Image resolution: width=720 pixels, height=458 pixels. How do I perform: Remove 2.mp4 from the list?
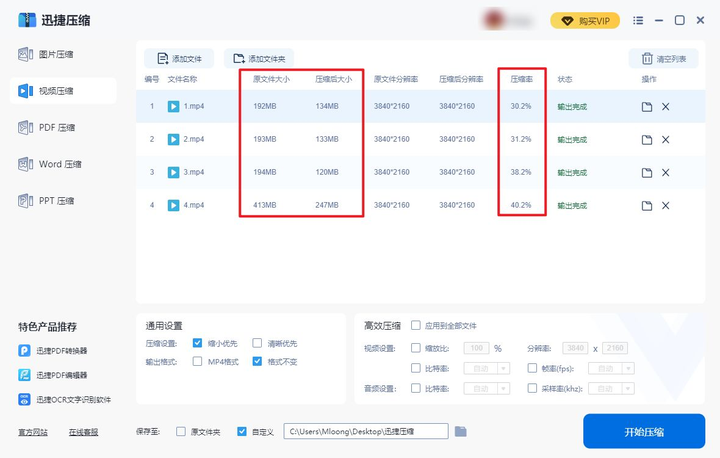point(665,140)
